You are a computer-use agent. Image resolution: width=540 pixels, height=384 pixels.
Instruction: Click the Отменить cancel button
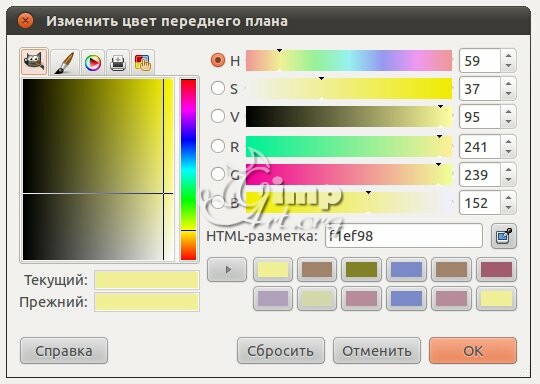click(x=377, y=351)
